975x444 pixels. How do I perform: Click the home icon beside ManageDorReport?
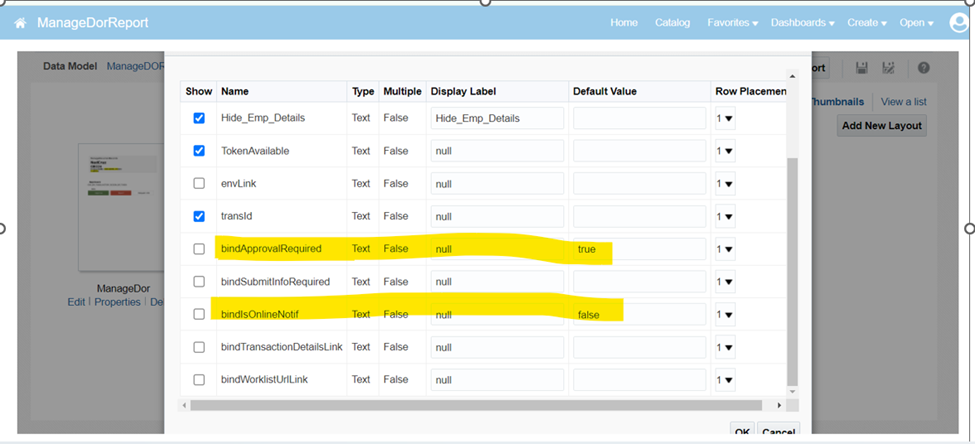(21, 23)
